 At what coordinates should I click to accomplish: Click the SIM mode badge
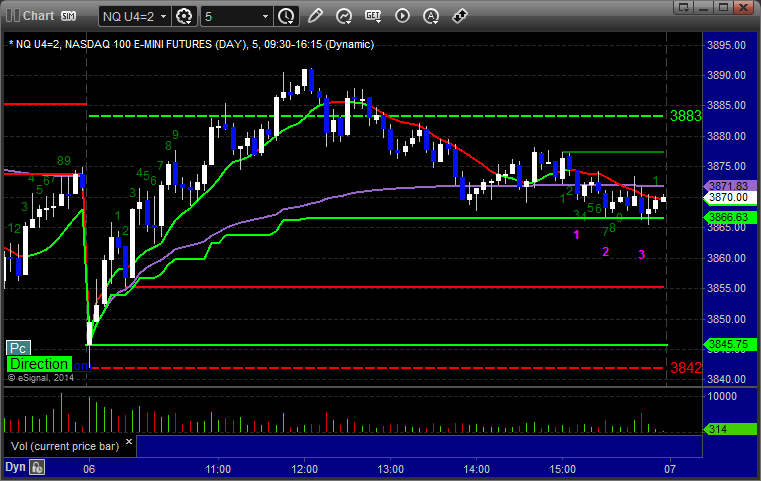tap(68, 16)
